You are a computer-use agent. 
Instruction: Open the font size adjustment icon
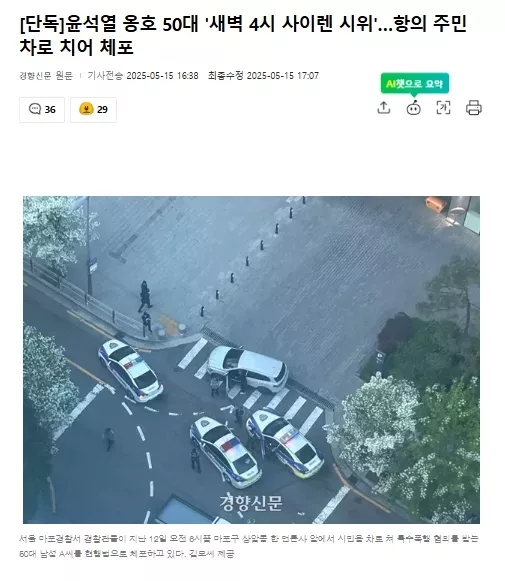click(x=443, y=108)
